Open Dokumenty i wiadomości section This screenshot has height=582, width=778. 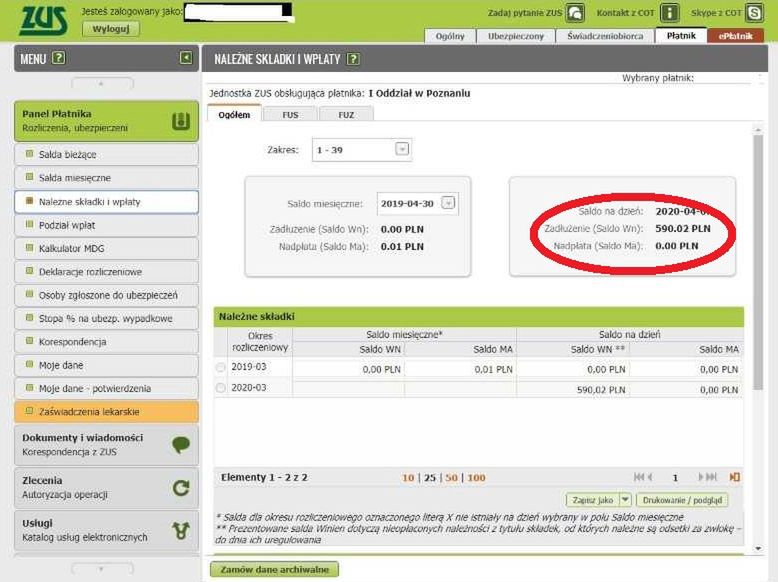click(x=106, y=445)
